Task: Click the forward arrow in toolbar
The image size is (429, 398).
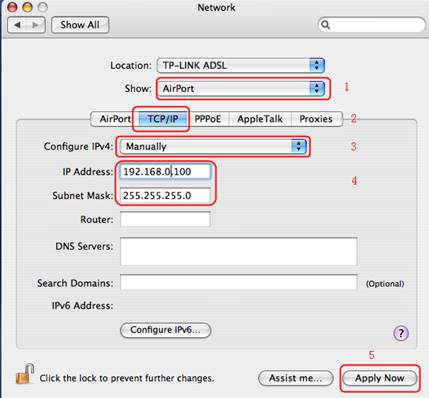Action: 35,25
